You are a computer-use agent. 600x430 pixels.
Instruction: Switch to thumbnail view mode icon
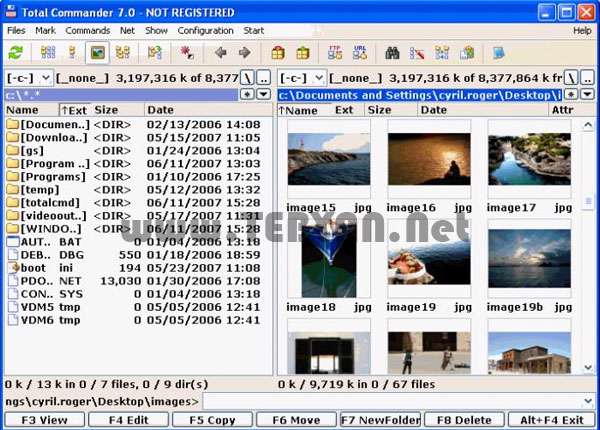99,52
